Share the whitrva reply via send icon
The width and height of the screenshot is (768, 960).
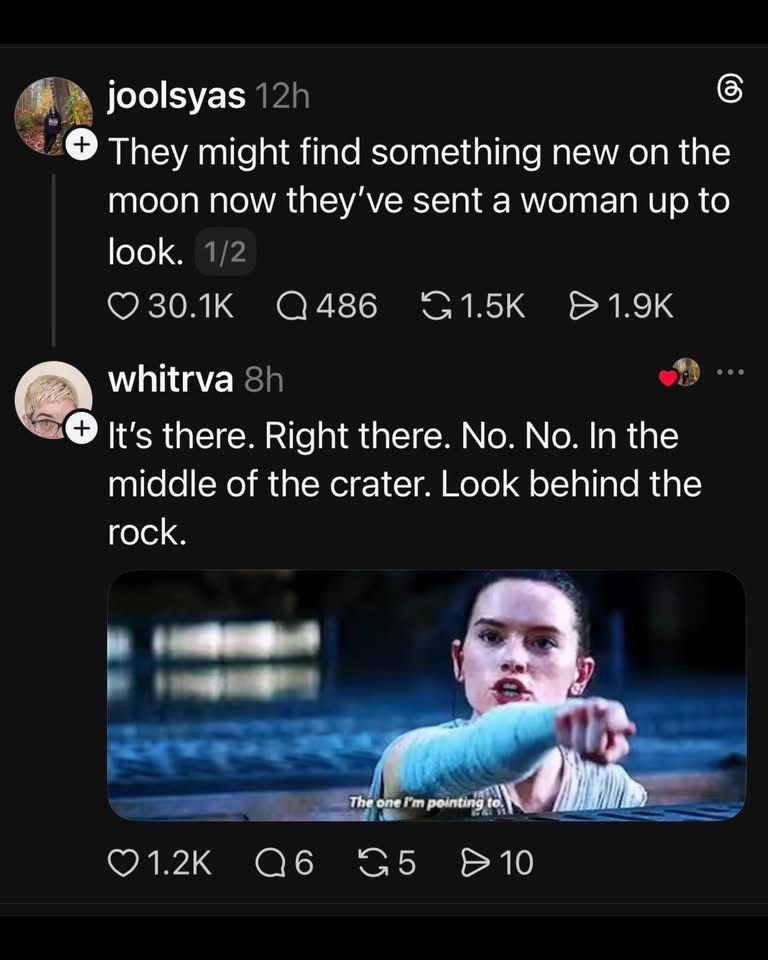pyautogui.click(x=469, y=862)
